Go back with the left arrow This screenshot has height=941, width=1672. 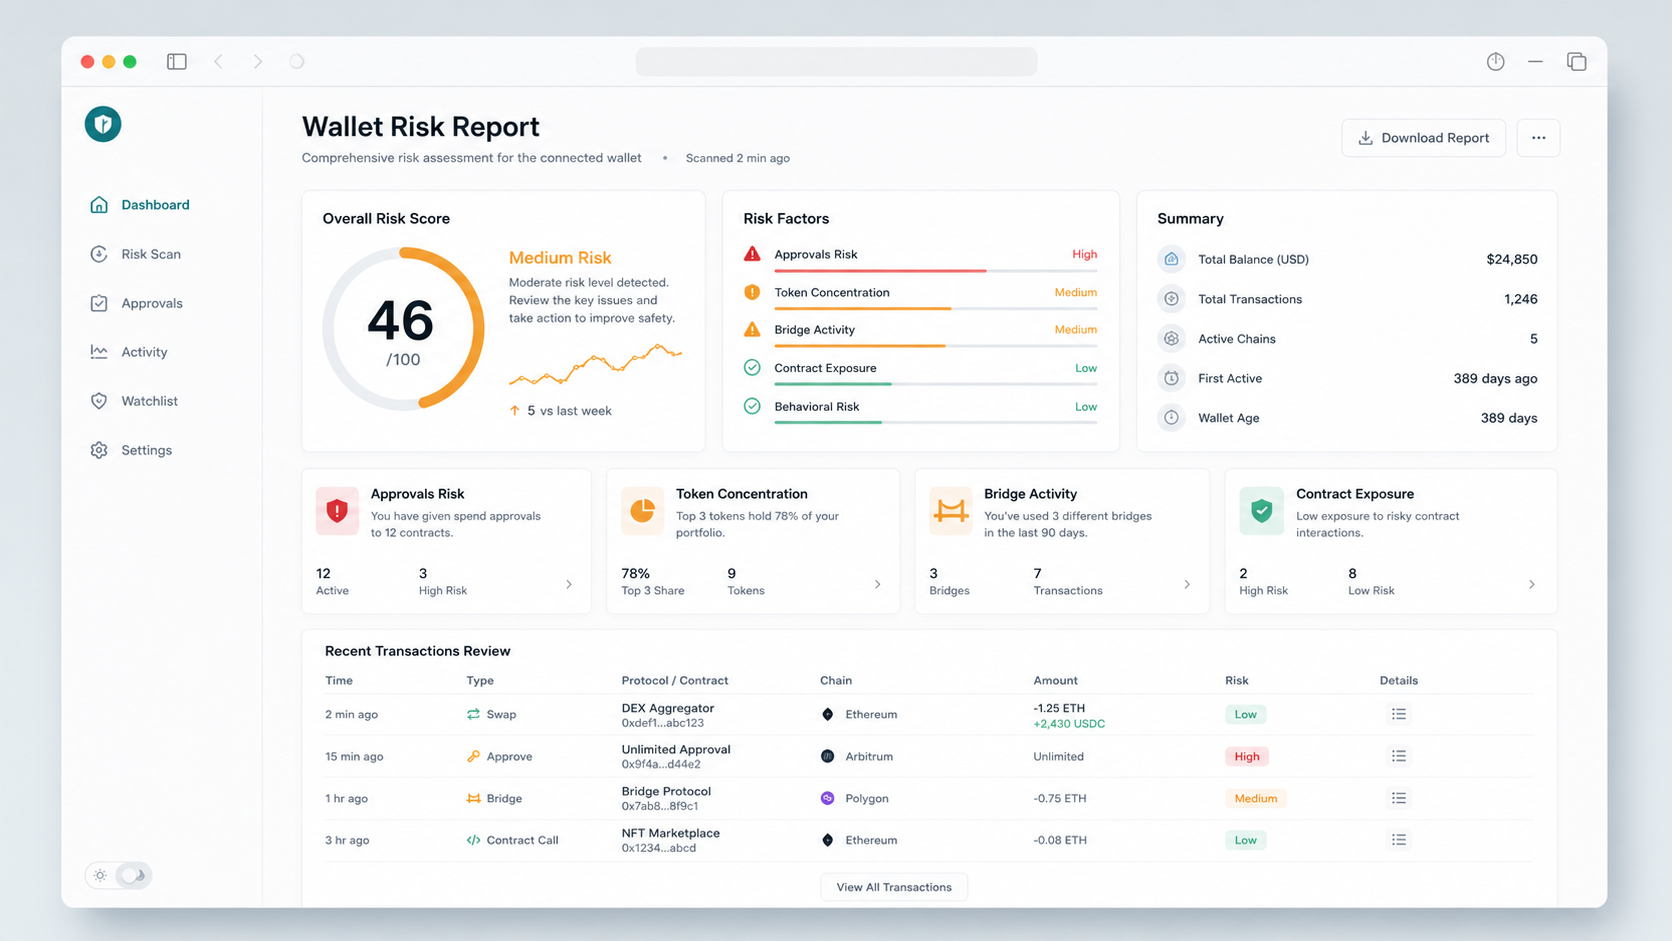218,62
